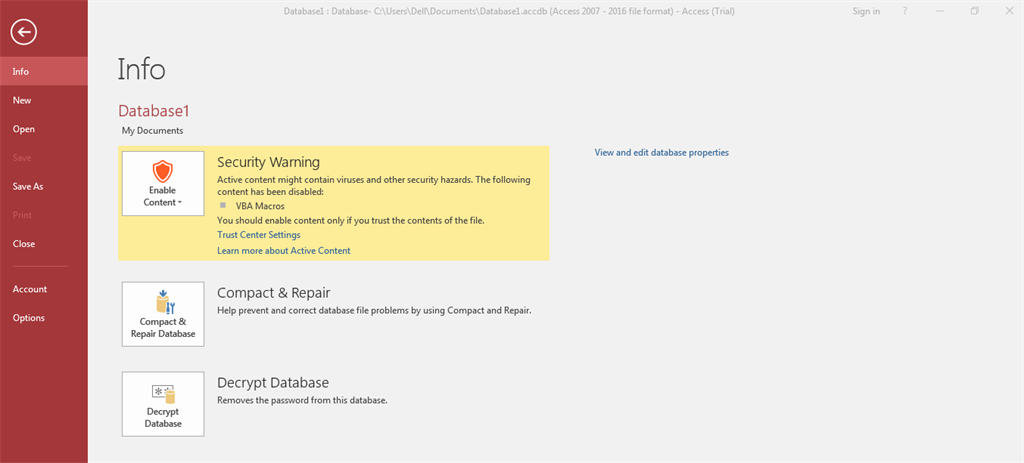Screen dimensions: 1024x463
Task: Open the Account page
Action: [30, 289]
